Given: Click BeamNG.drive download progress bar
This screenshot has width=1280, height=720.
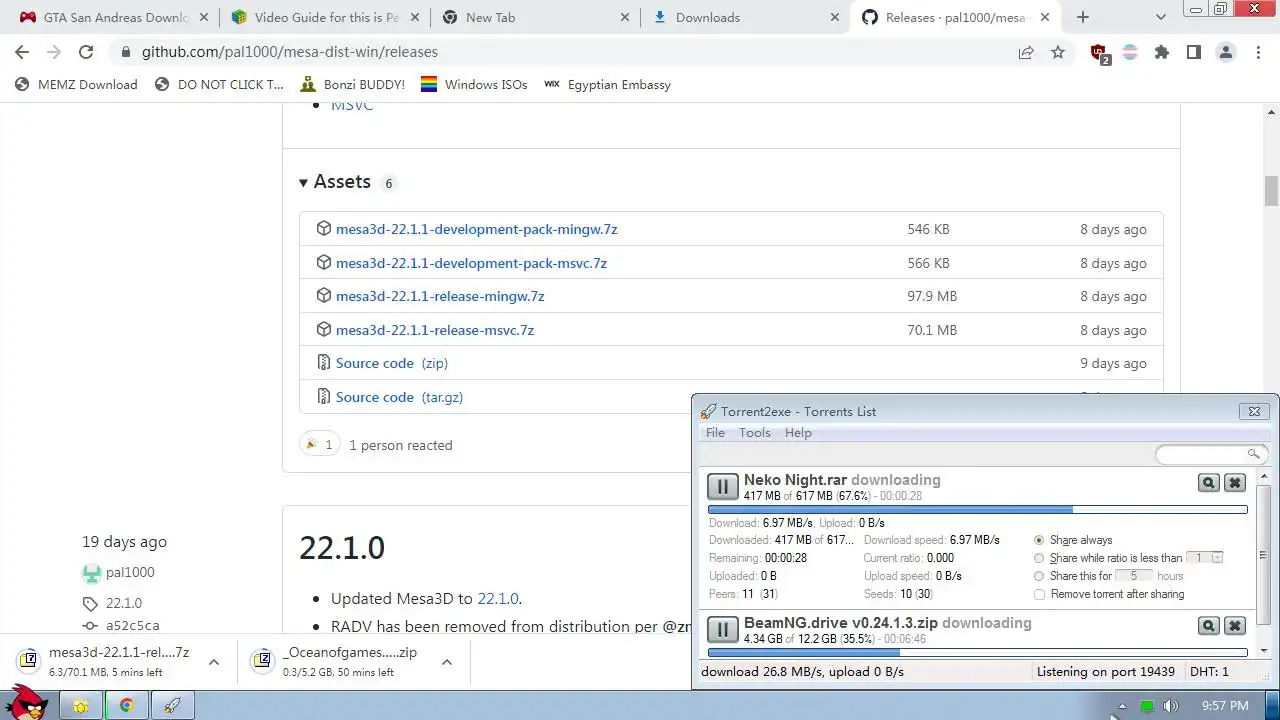Looking at the screenshot, I should tap(977, 653).
